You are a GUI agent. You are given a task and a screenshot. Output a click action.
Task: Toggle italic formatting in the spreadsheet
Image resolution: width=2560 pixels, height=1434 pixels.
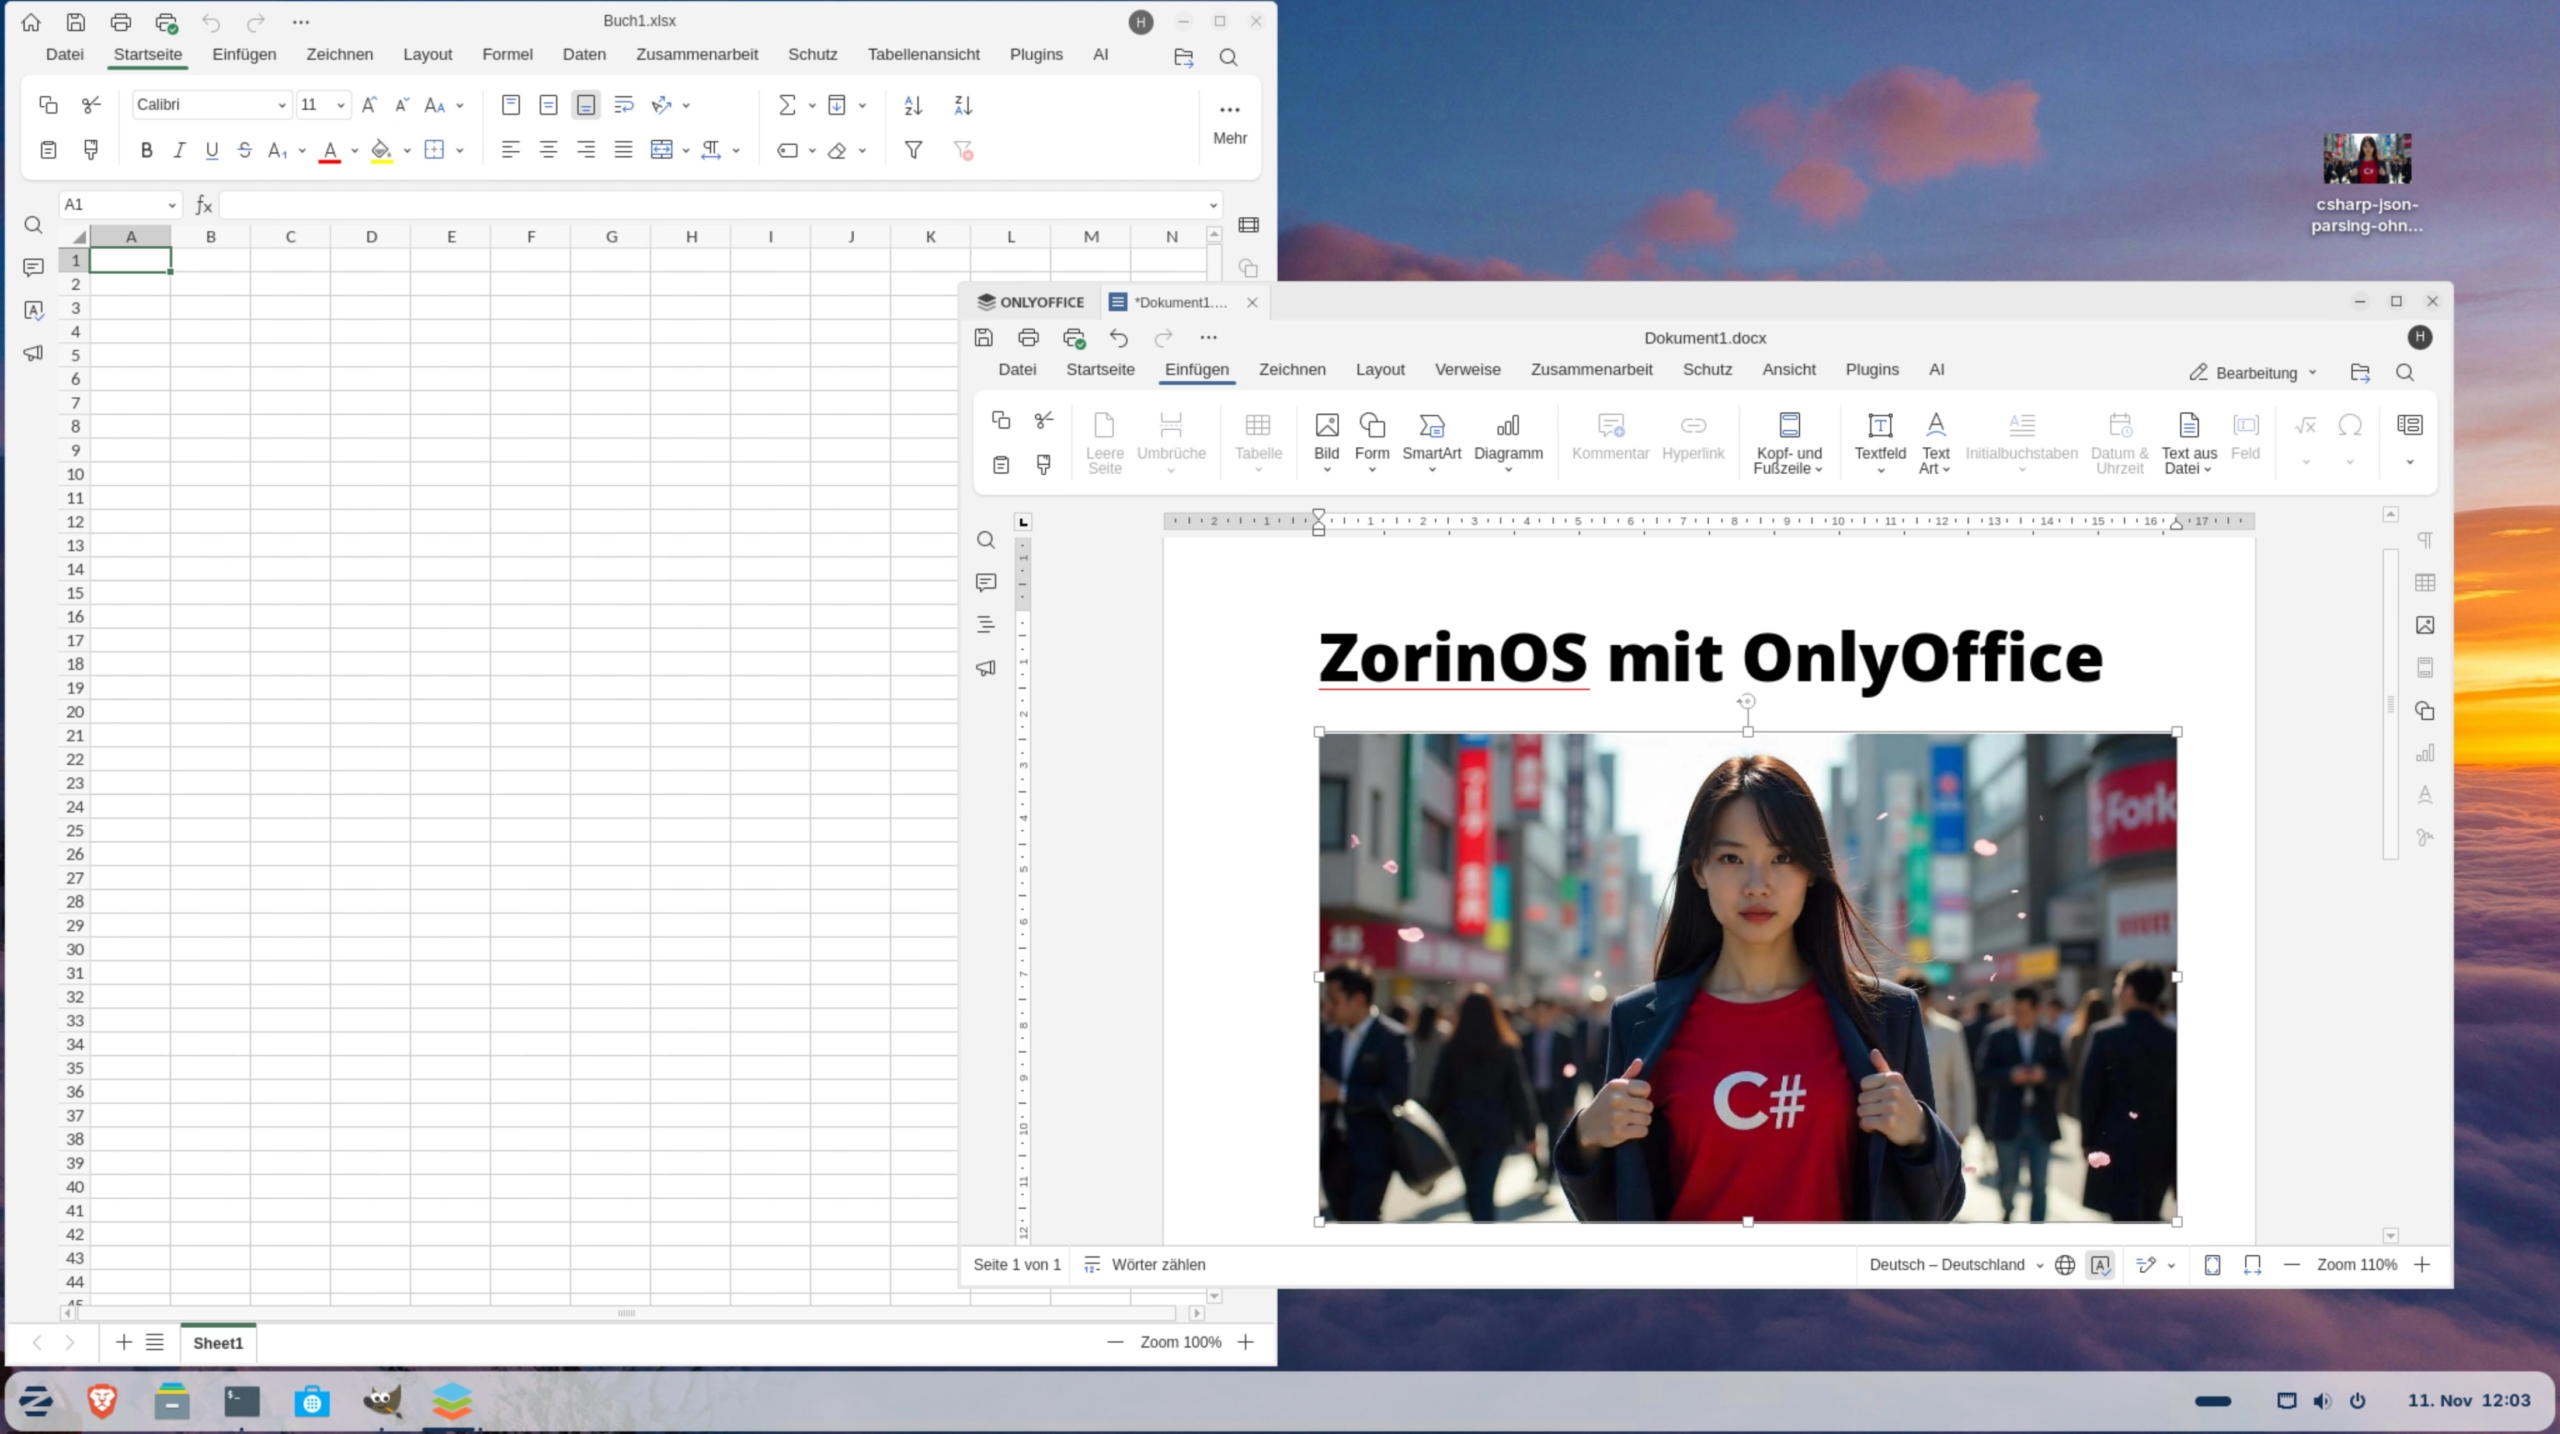180,150
